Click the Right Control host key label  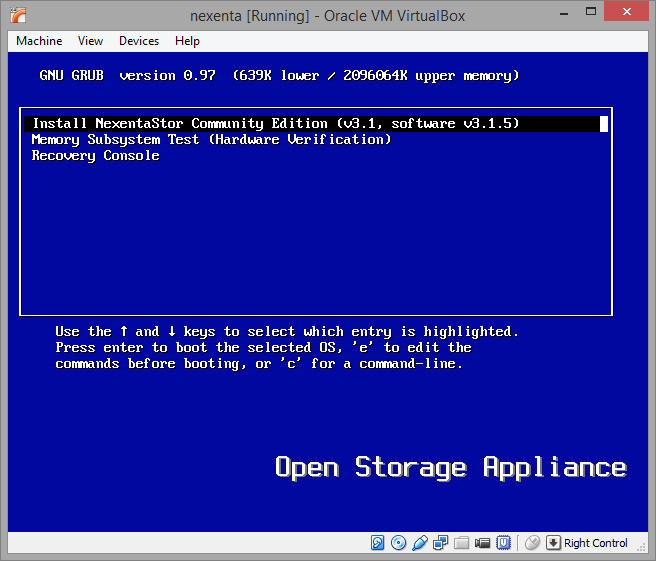coord(596,543)
